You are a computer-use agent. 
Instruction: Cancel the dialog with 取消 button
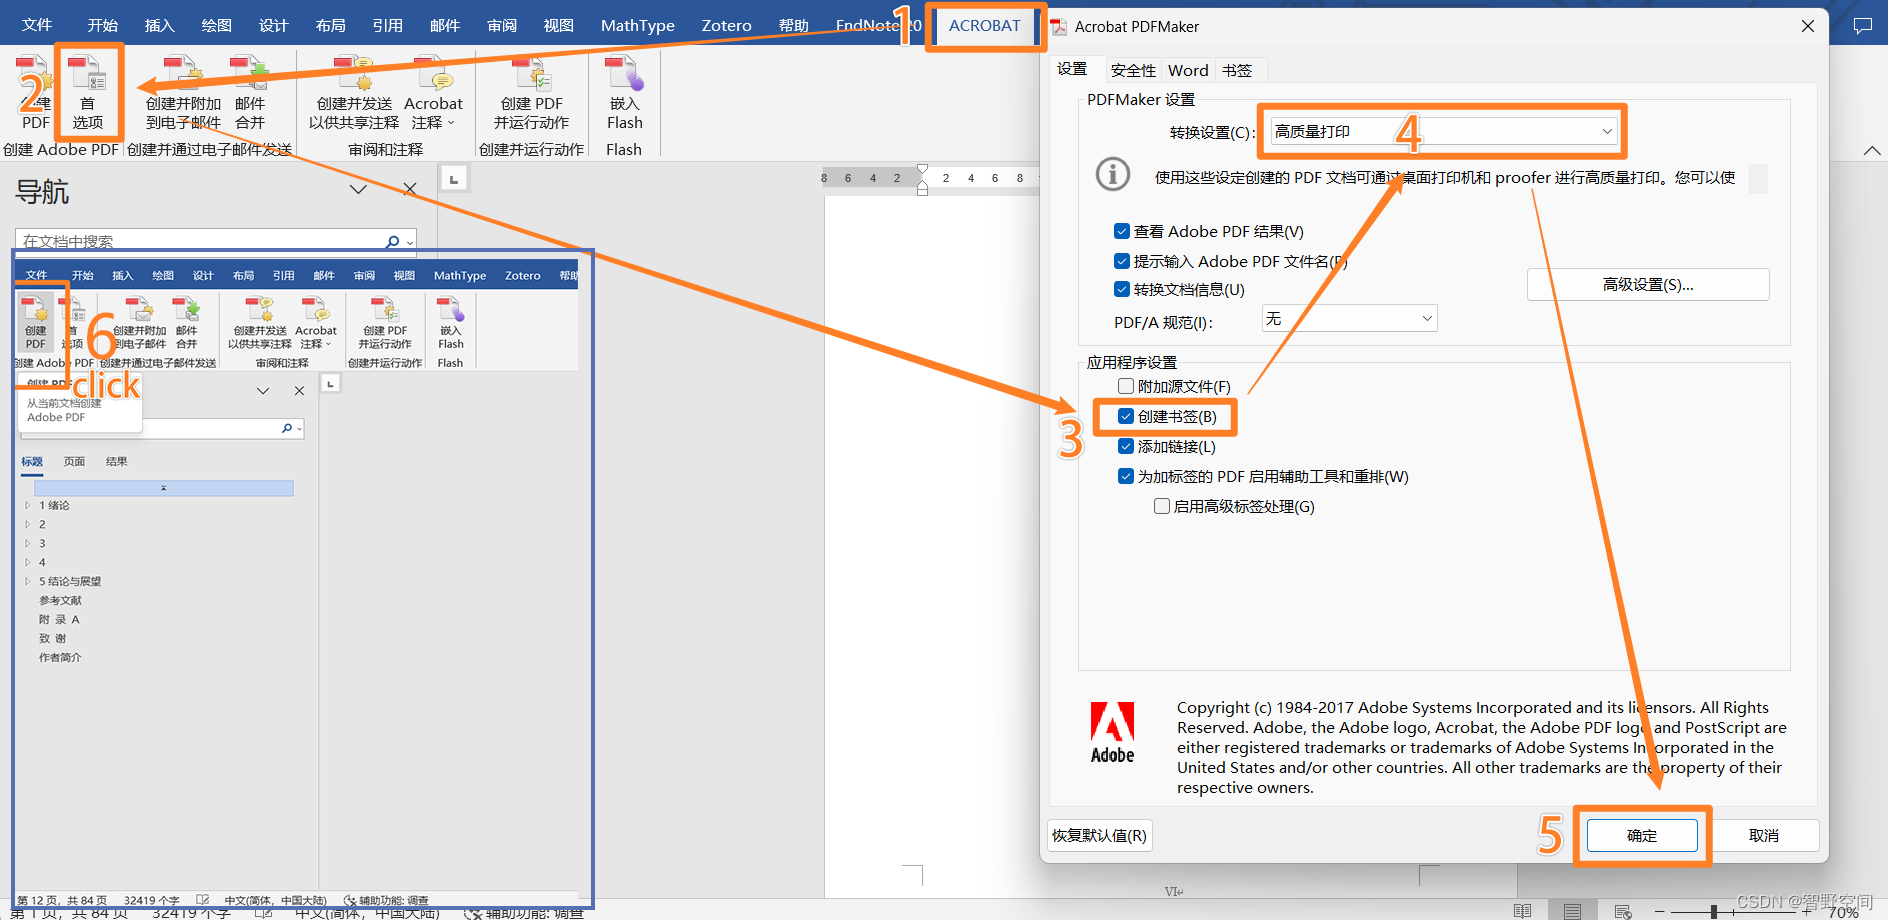[x=1764, y=835]
